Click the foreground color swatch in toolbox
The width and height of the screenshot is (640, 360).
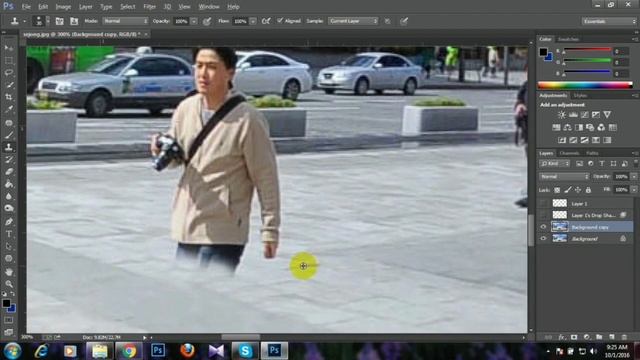point(6,303)
